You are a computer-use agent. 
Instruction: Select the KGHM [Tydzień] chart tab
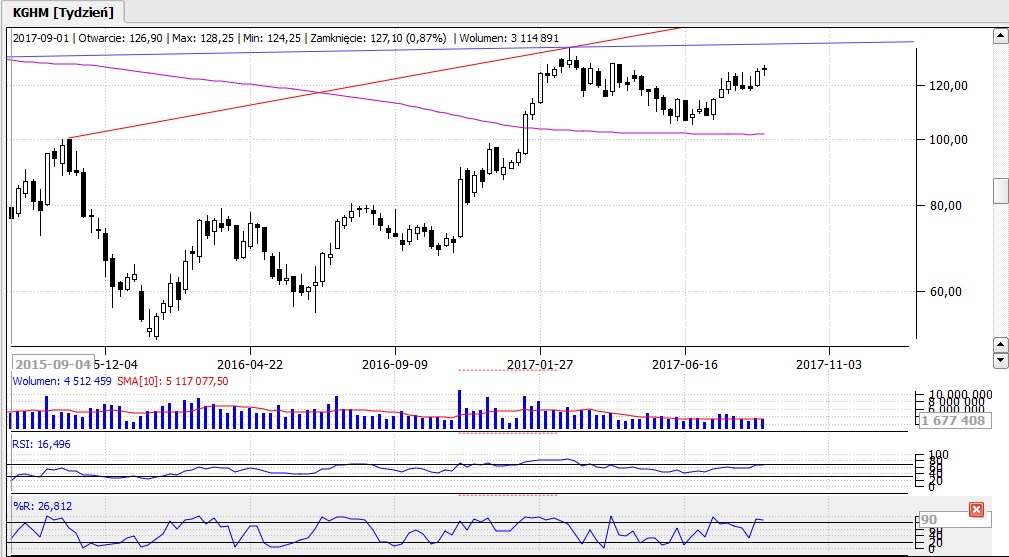pyautogui.click(x=63, y=12)
